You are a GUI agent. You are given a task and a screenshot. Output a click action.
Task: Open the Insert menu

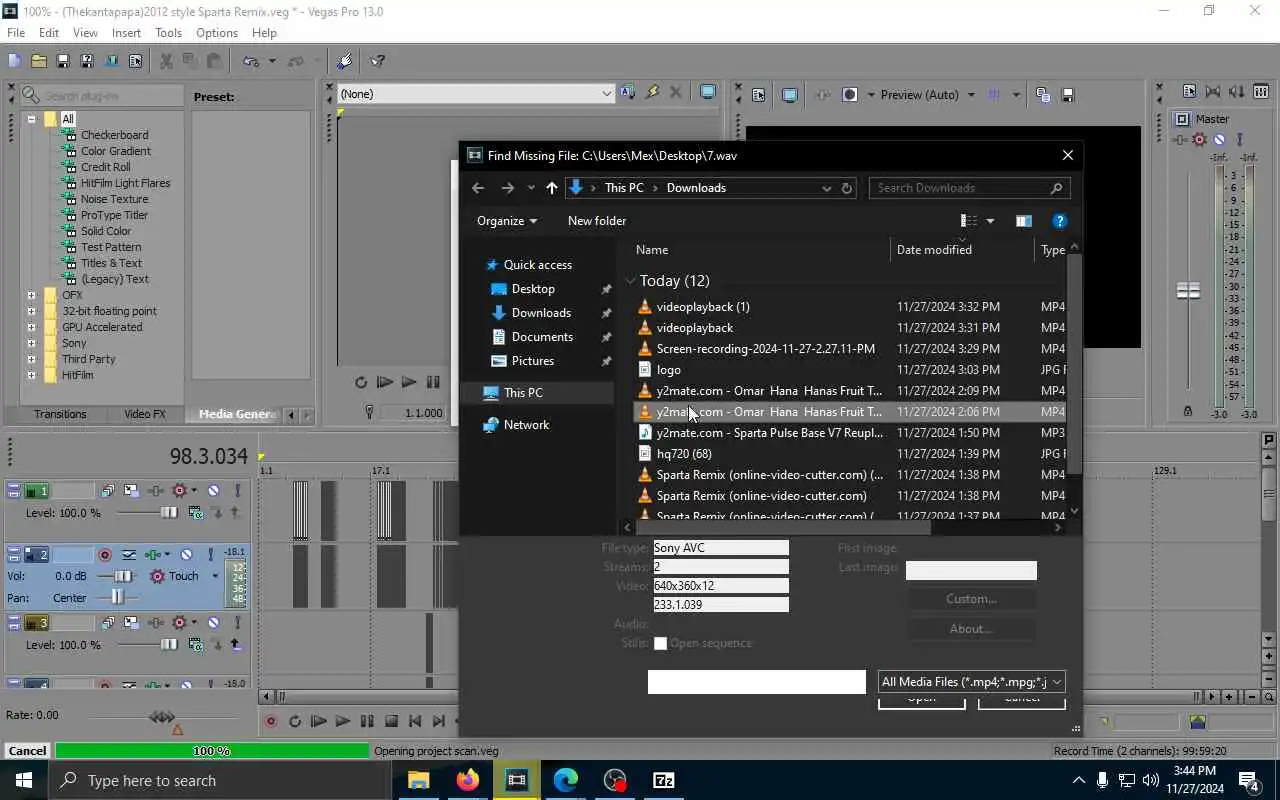[x=126, y=33]
